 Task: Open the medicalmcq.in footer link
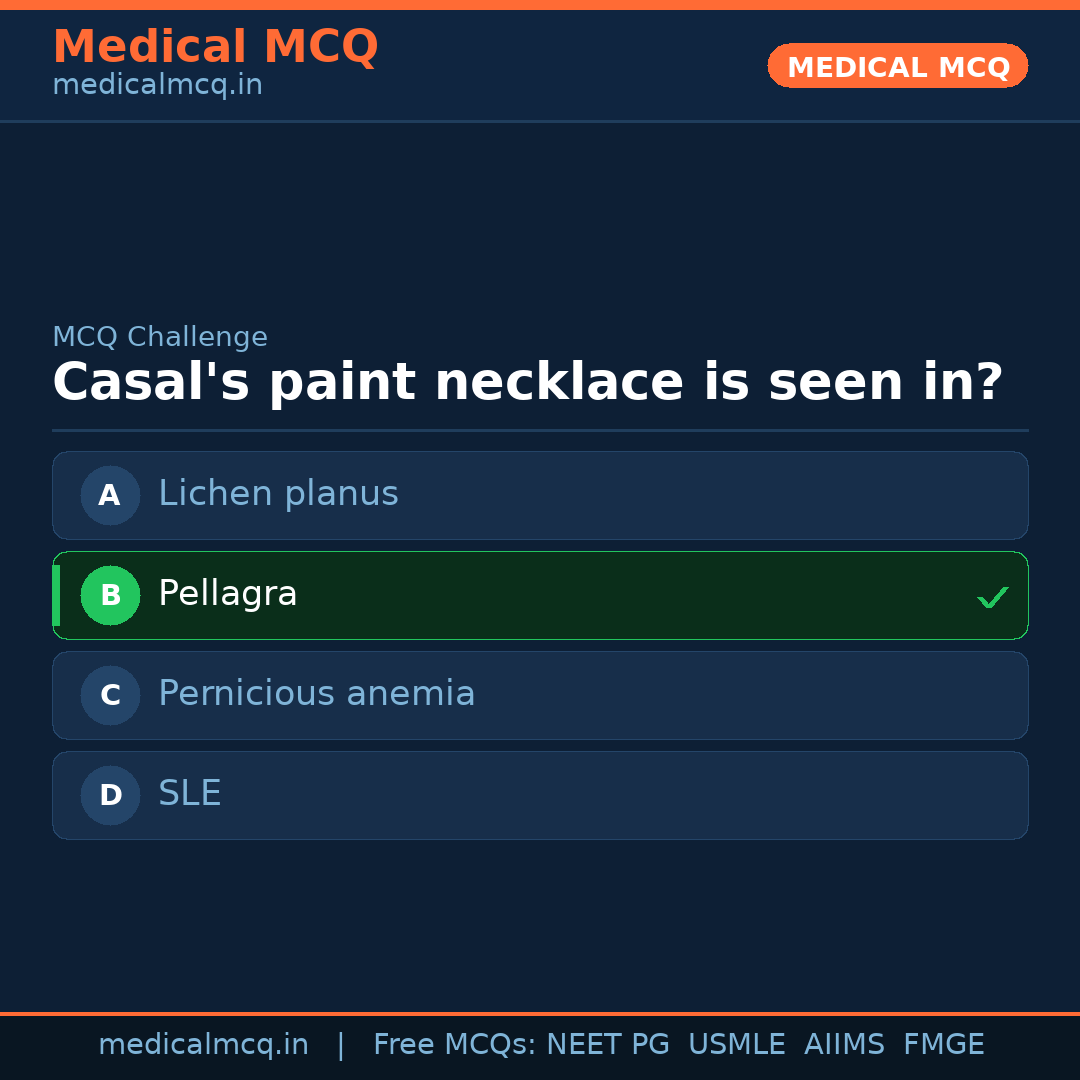(204, 1043)
